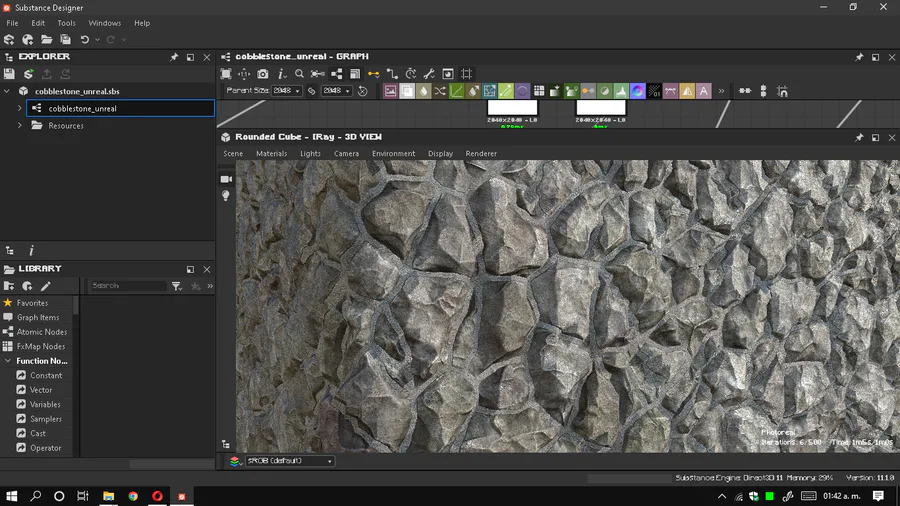Click the Library search field
The height and width of the screenshot is (506, 900).
127,286
